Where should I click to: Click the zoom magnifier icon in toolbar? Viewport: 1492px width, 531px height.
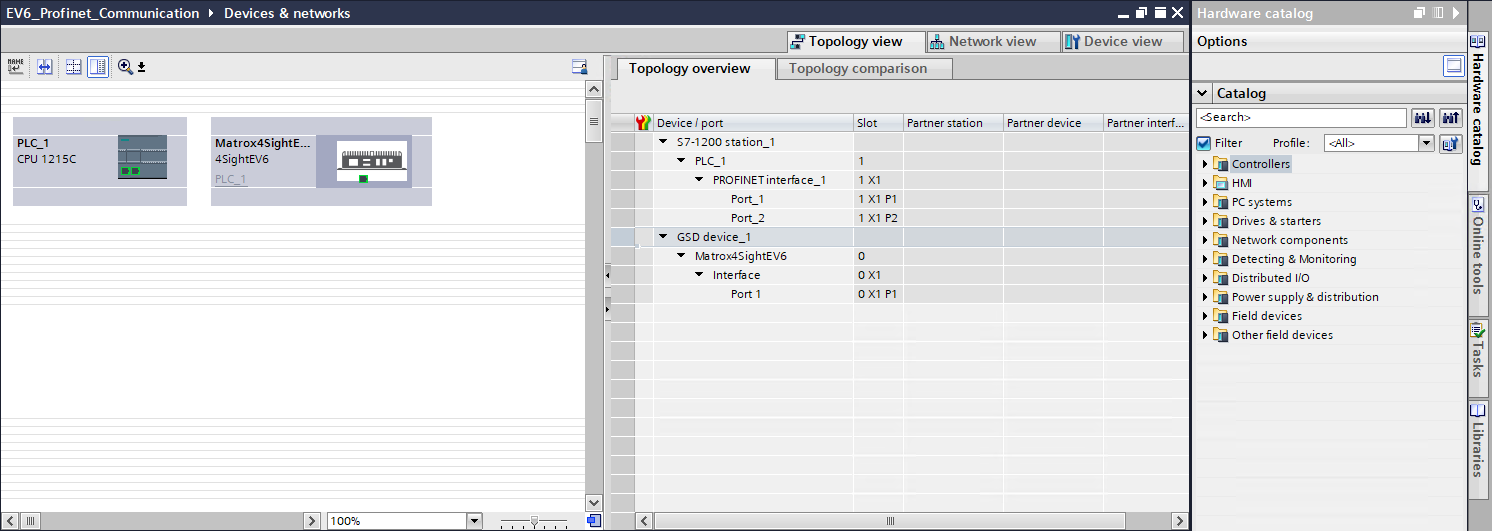[125, 67]
